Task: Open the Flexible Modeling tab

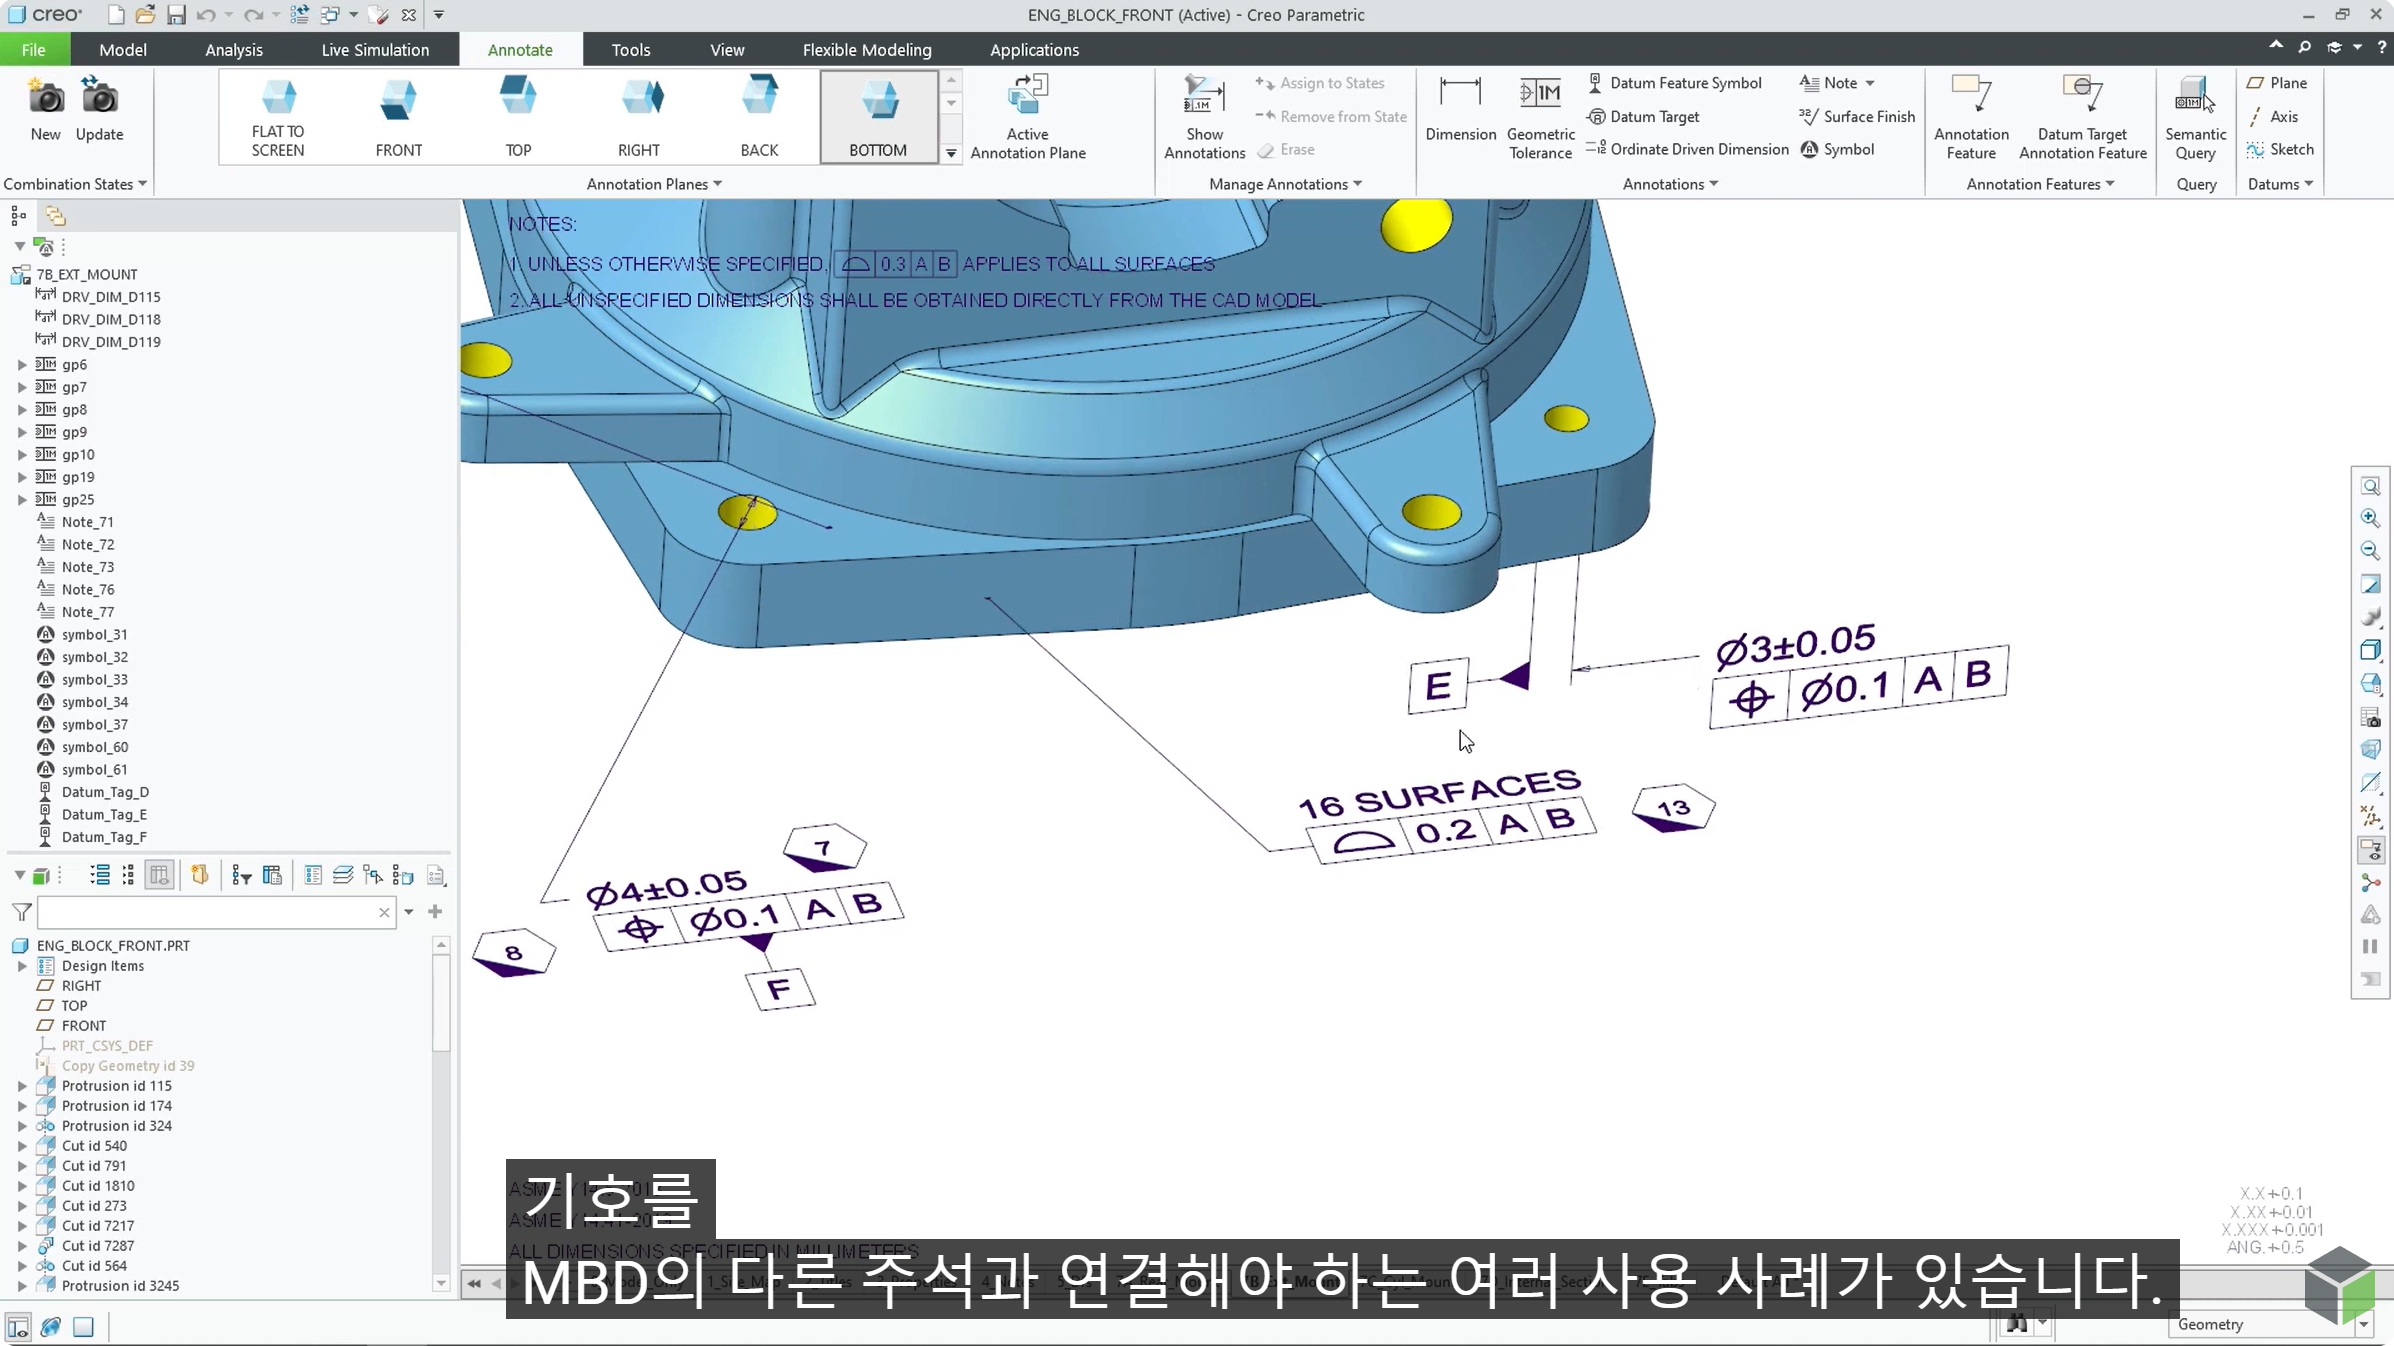Action: point(867,50)
